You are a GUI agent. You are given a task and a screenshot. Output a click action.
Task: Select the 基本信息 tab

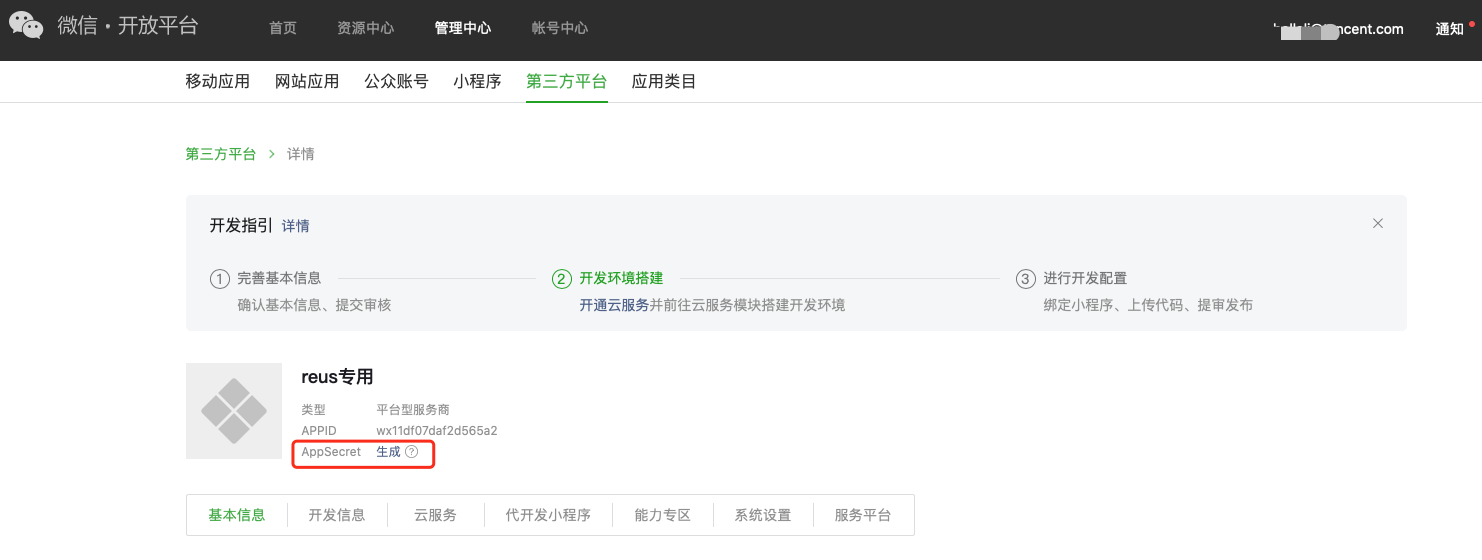point(237,515)
